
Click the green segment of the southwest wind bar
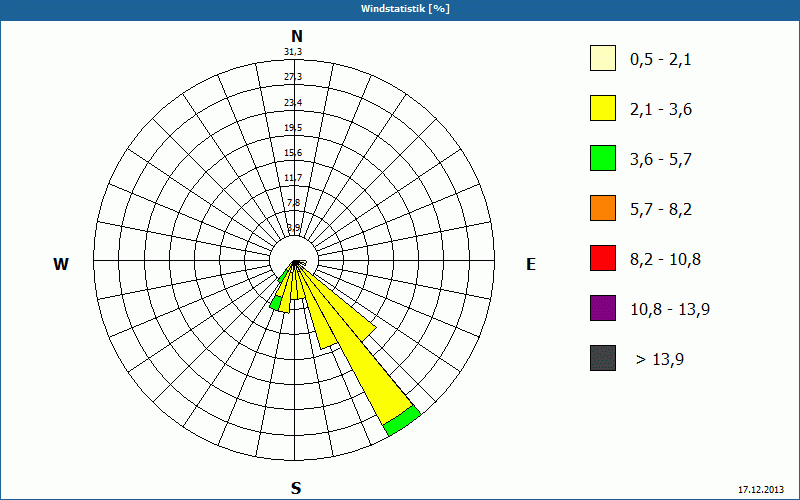coord(276,303)
